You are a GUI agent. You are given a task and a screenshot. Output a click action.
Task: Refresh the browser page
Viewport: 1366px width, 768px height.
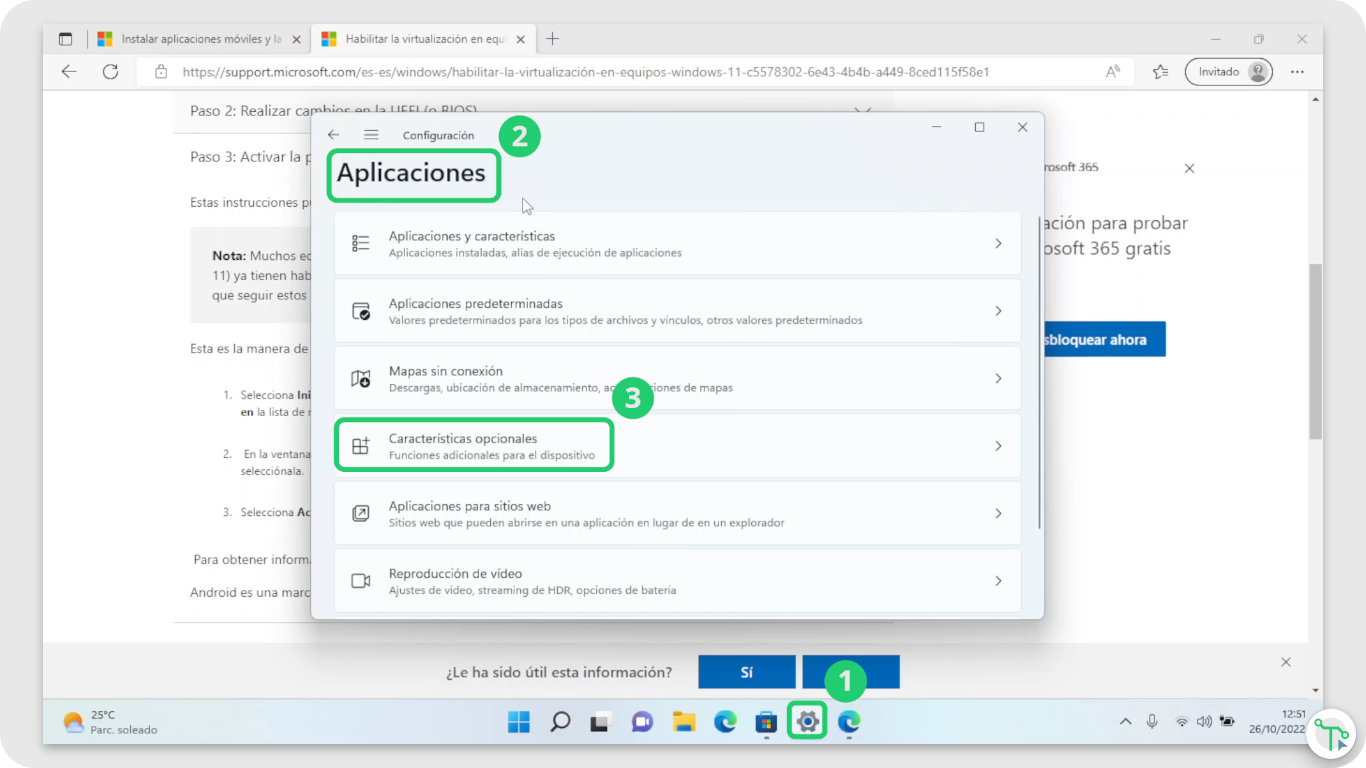coord(111,72)
